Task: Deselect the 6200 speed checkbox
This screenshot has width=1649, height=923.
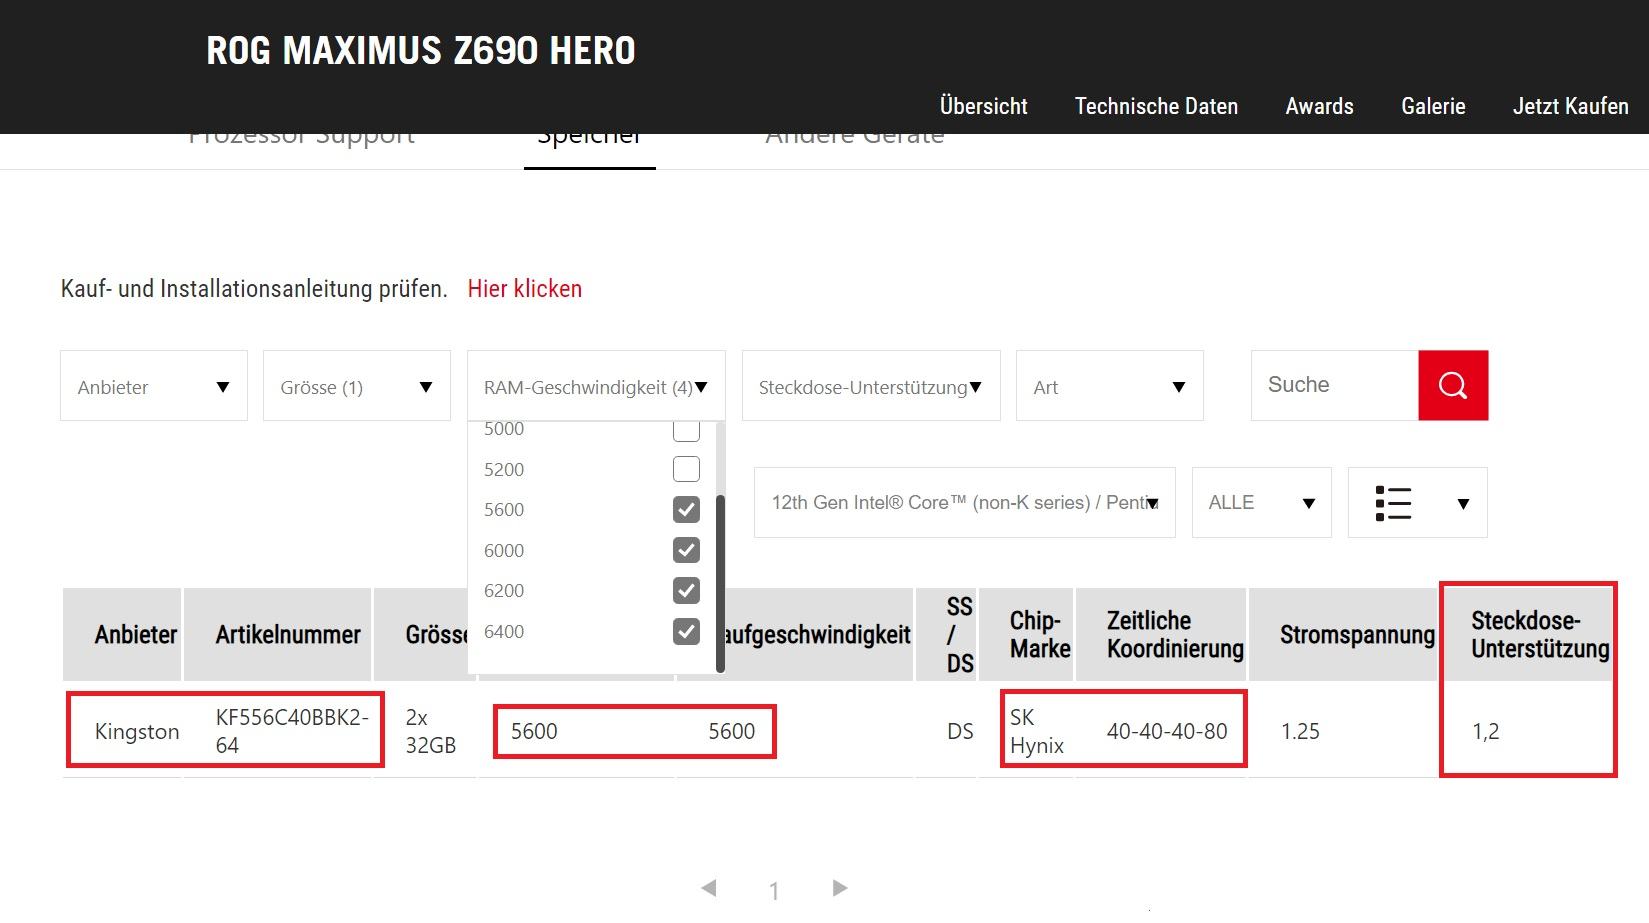Action: (686, 591)
